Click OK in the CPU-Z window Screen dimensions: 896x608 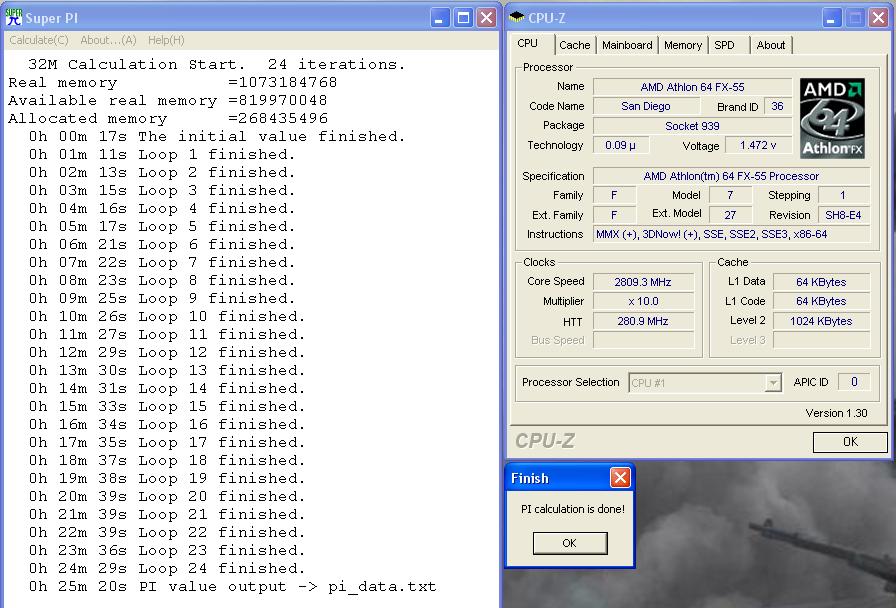[x=850, y=442]
